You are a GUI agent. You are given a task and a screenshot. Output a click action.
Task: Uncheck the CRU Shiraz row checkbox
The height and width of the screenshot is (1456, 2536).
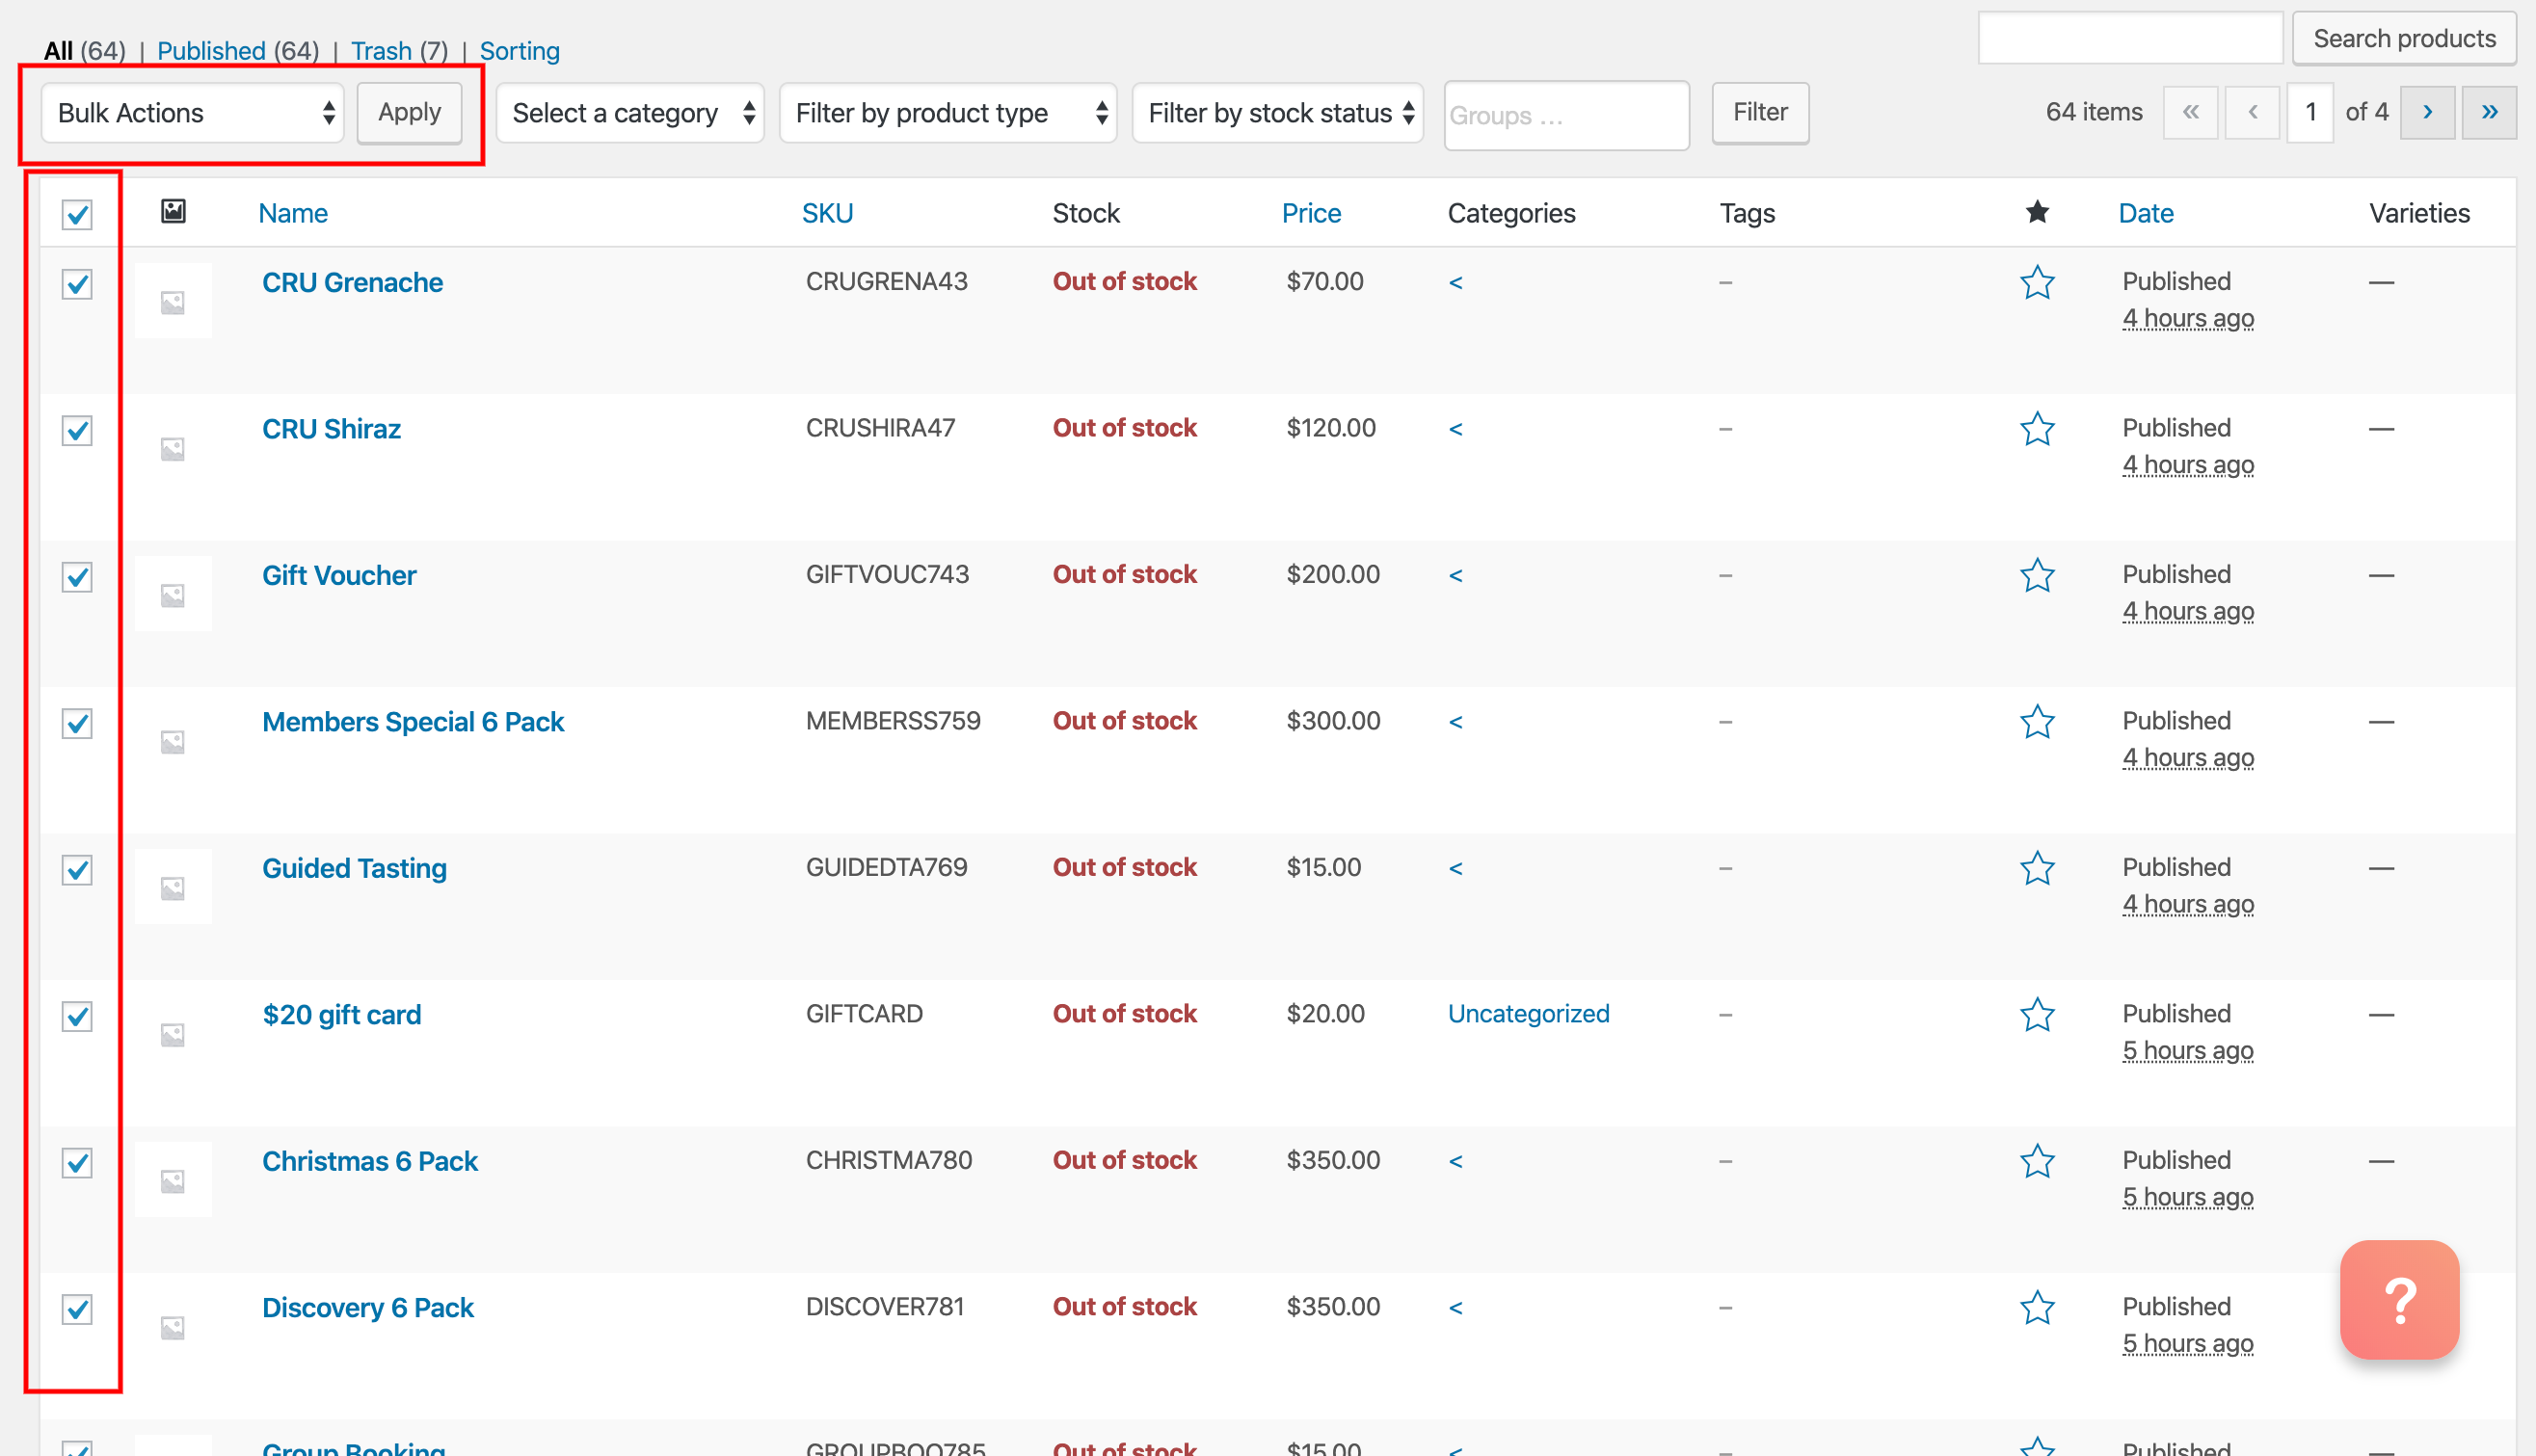(77, 431)
